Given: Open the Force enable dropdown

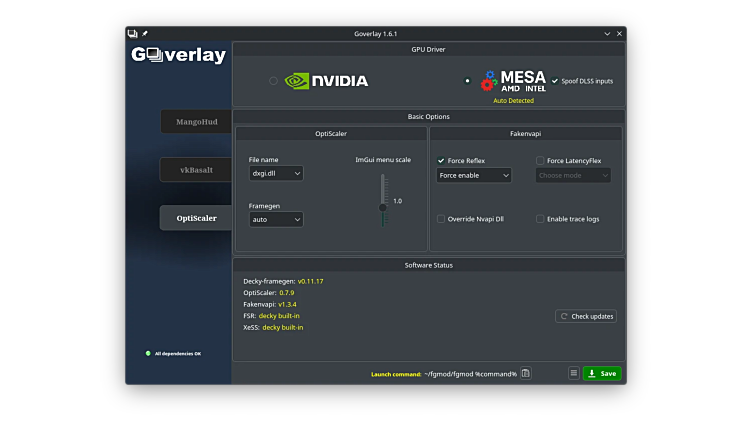Looking at the screenshot, I should pos(474,175).
